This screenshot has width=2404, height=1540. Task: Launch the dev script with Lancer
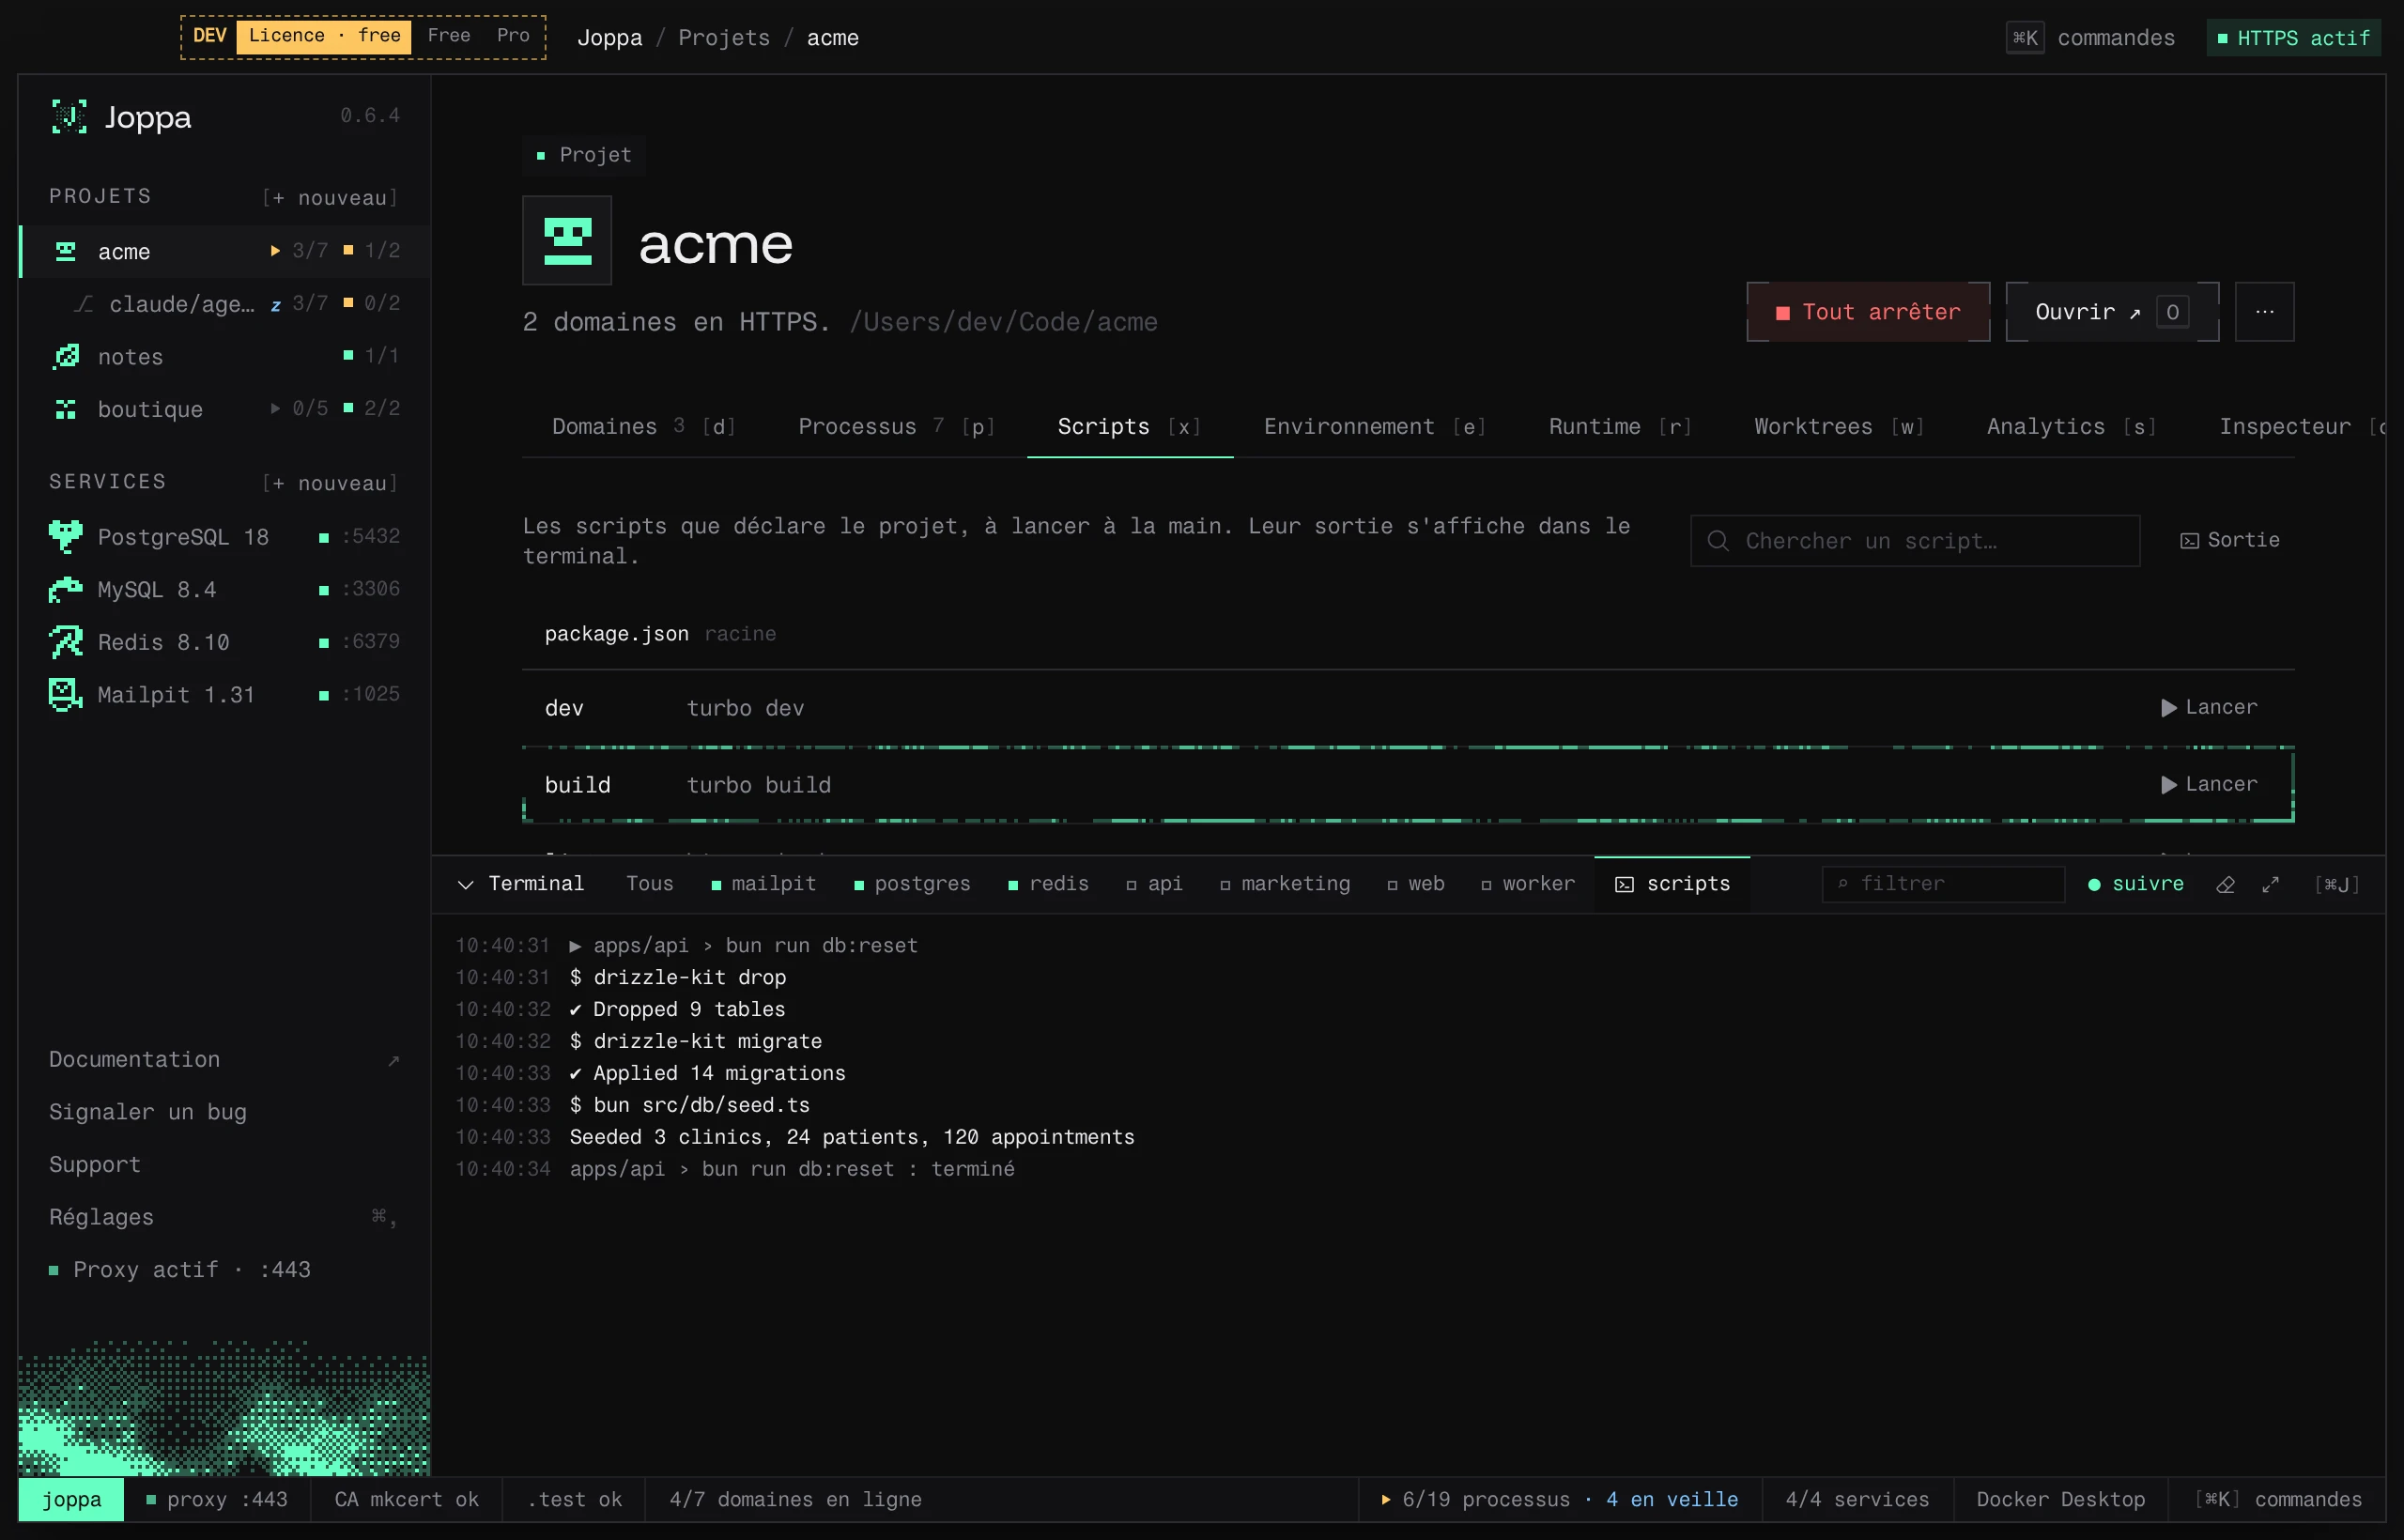coord(2209,708)
